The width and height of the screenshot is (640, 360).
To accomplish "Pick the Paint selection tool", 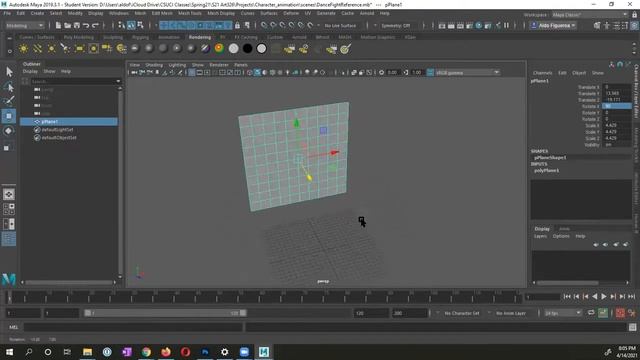I will (9, 101).
